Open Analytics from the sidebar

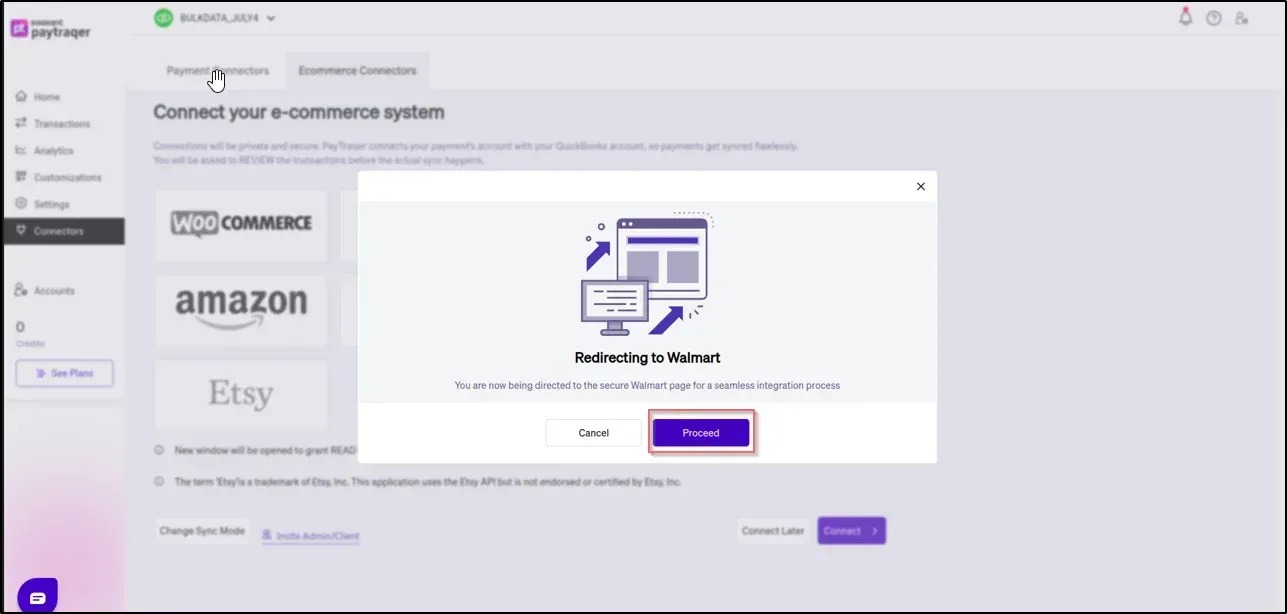(x=53, y=151)
